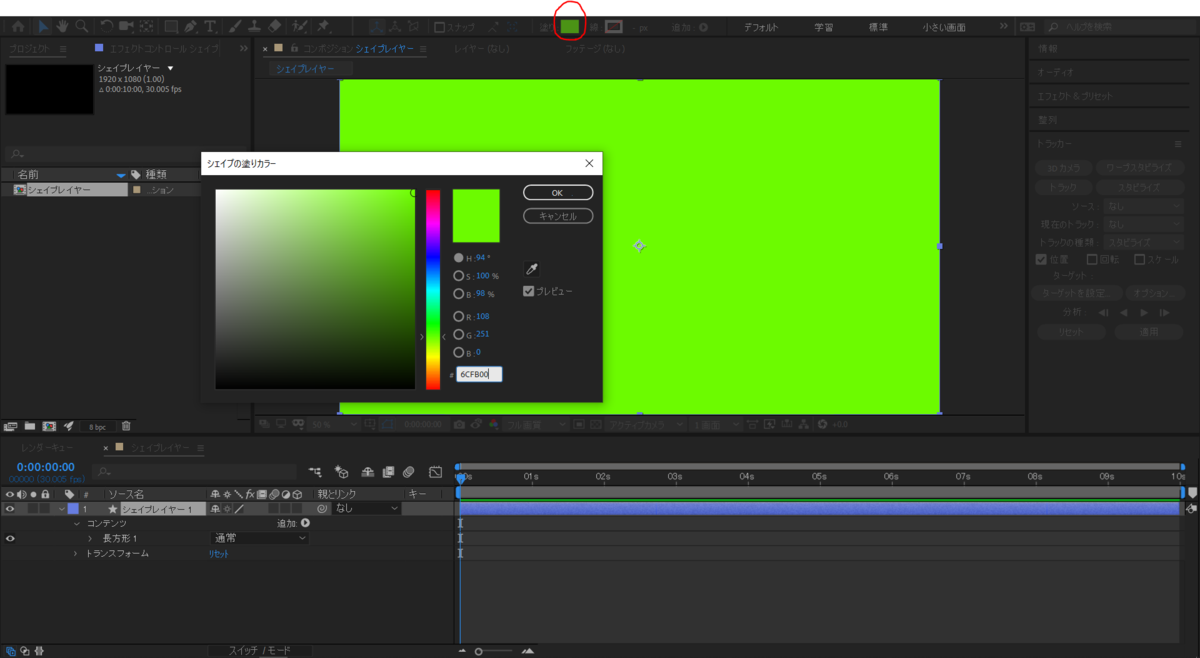Select the Puppet Pin tool
The height and width of the screenshot is (658, 1200).
click(x=323, y=26)
